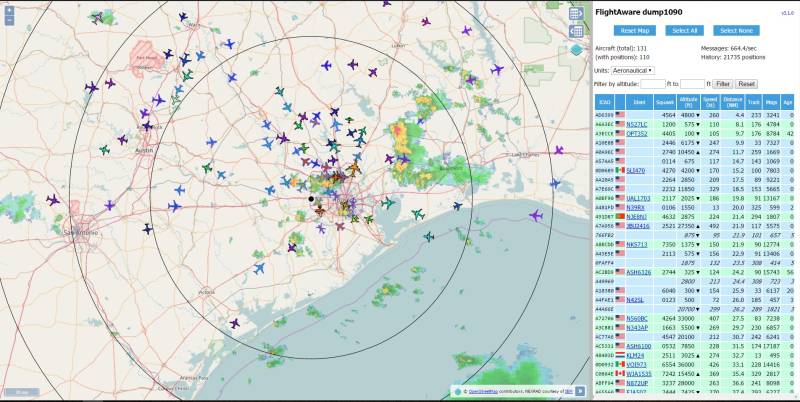Click the minimum altitude filter input

(652, 84)
